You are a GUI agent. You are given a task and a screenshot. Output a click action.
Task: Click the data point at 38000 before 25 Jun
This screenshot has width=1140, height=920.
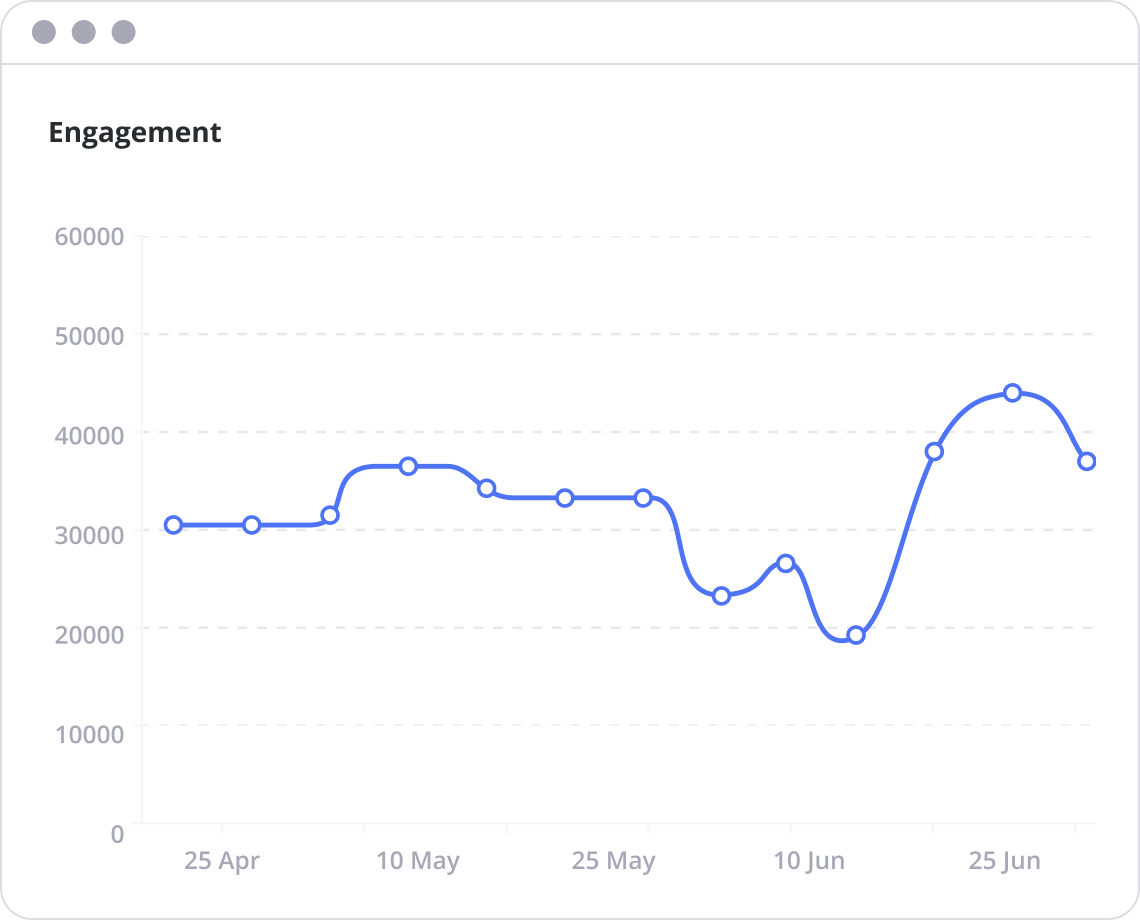(935, 449)
